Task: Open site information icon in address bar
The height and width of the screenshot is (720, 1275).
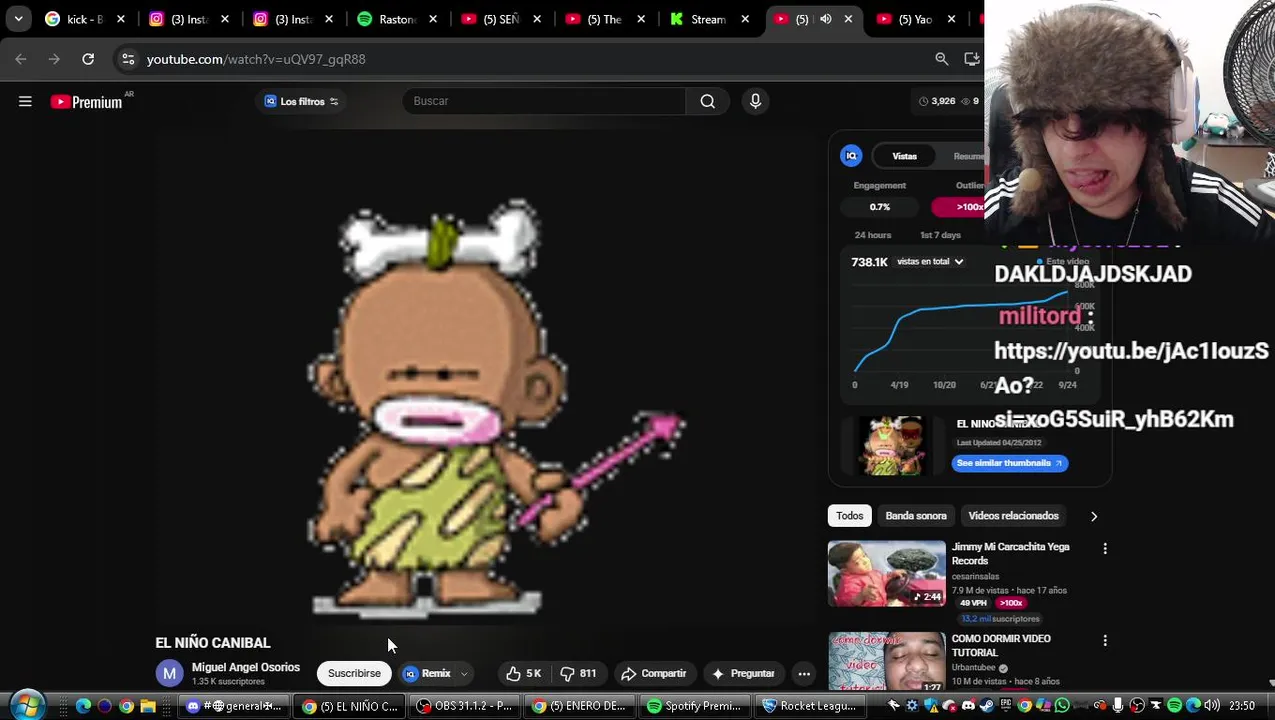Action: (x=128, y=59)
